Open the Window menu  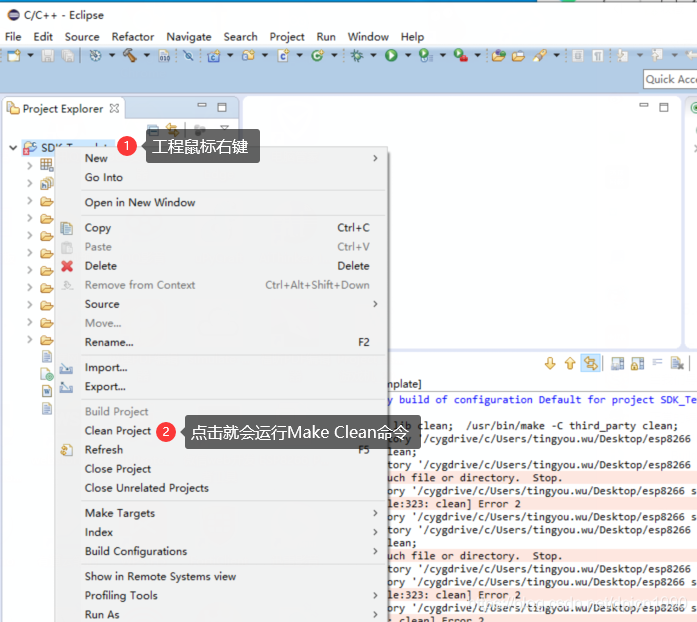point(368,37)
